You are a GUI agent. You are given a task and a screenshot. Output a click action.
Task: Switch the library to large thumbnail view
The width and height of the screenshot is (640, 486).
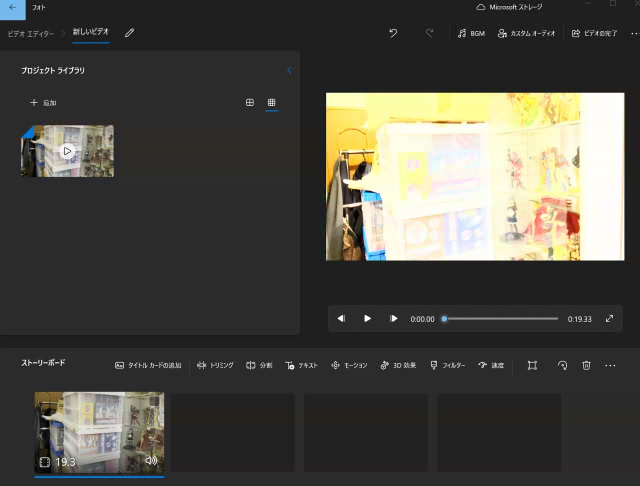coord(250,103)
